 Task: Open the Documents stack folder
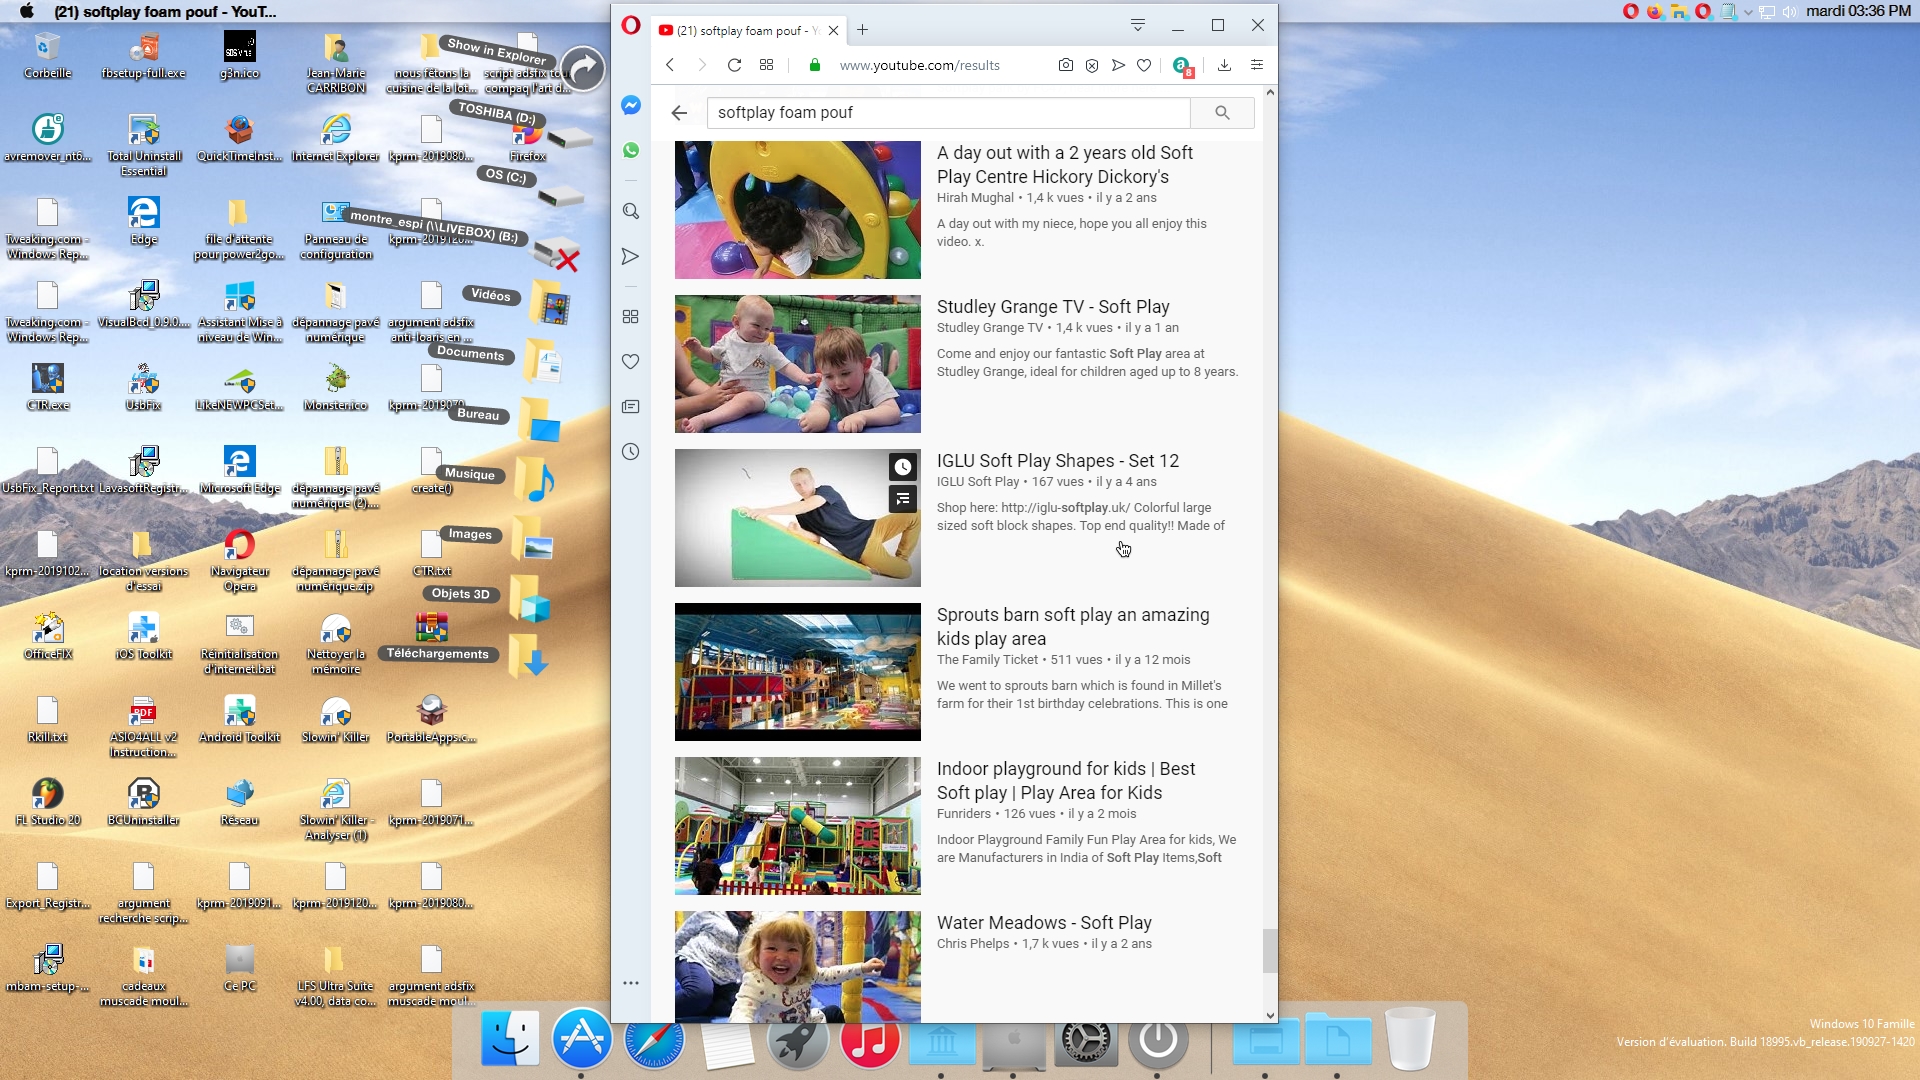543,360
